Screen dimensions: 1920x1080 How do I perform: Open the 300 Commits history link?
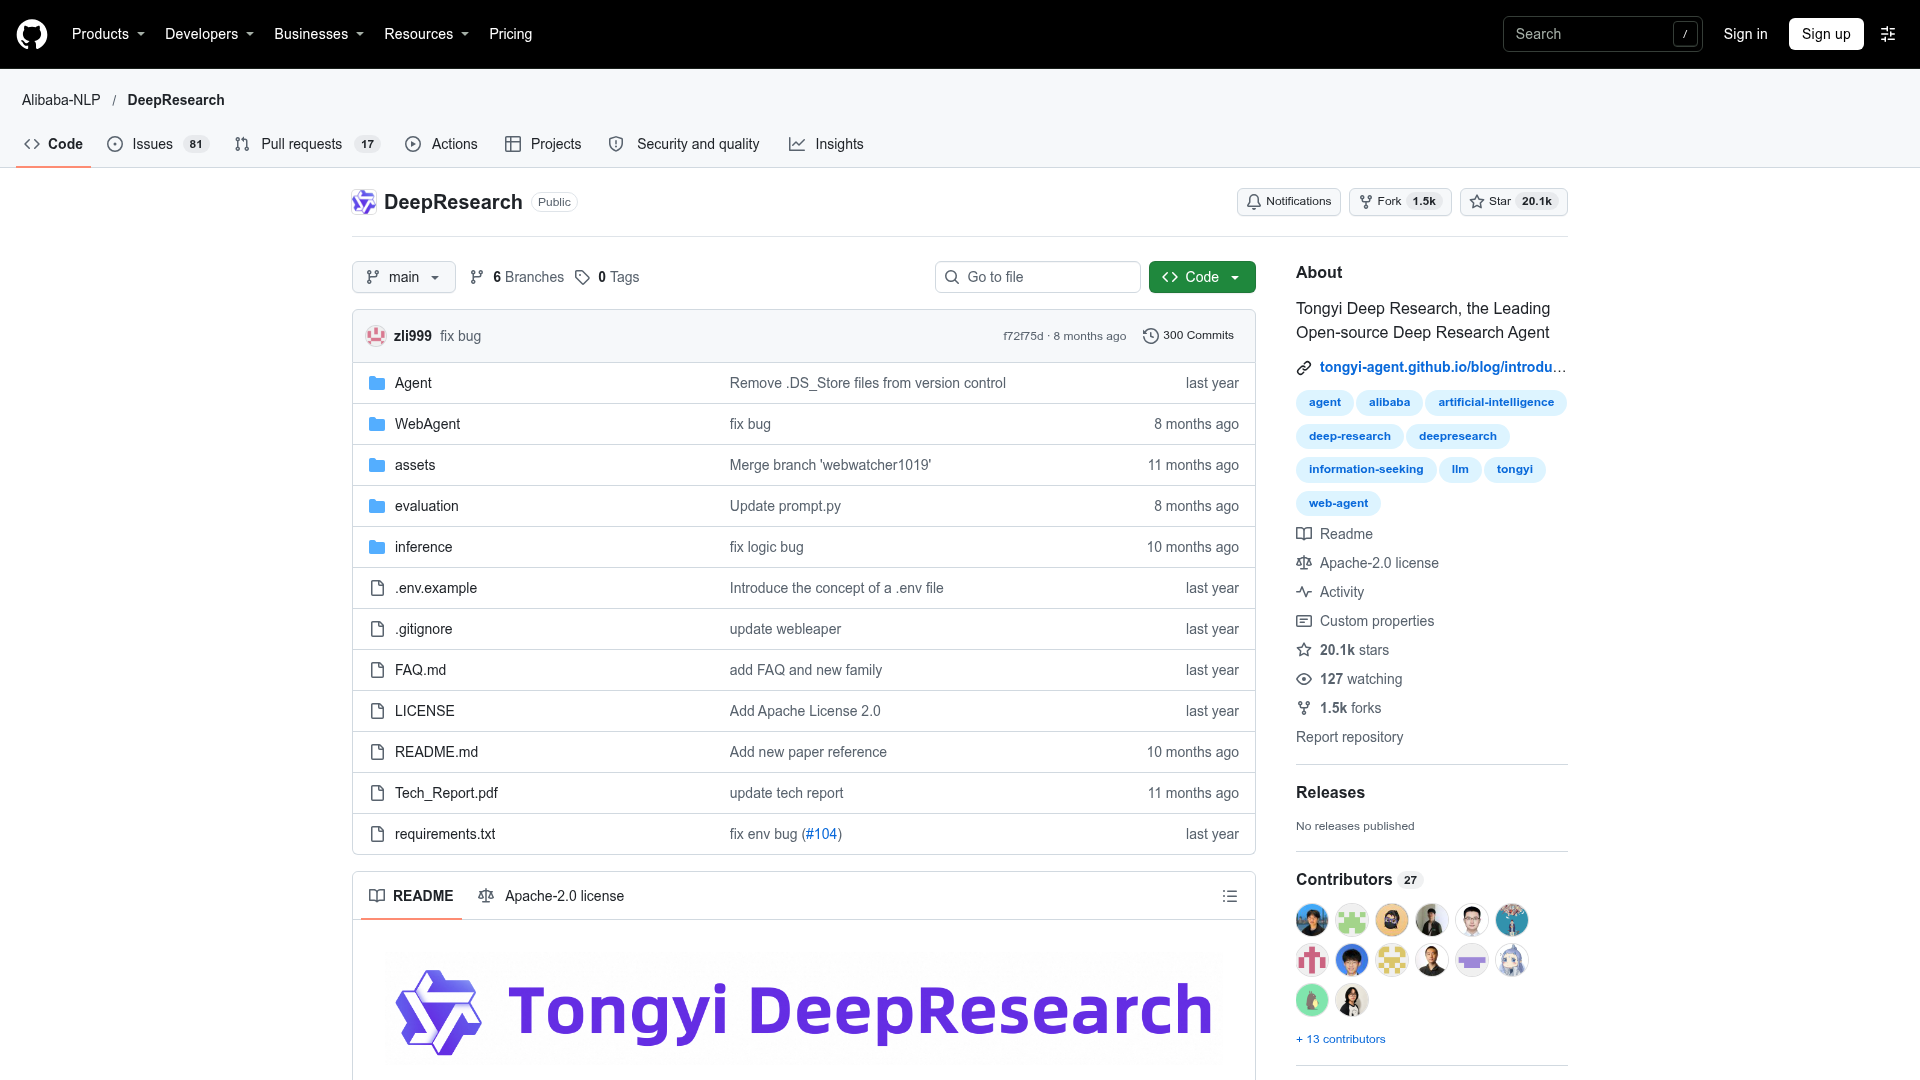click(1188, 336)
